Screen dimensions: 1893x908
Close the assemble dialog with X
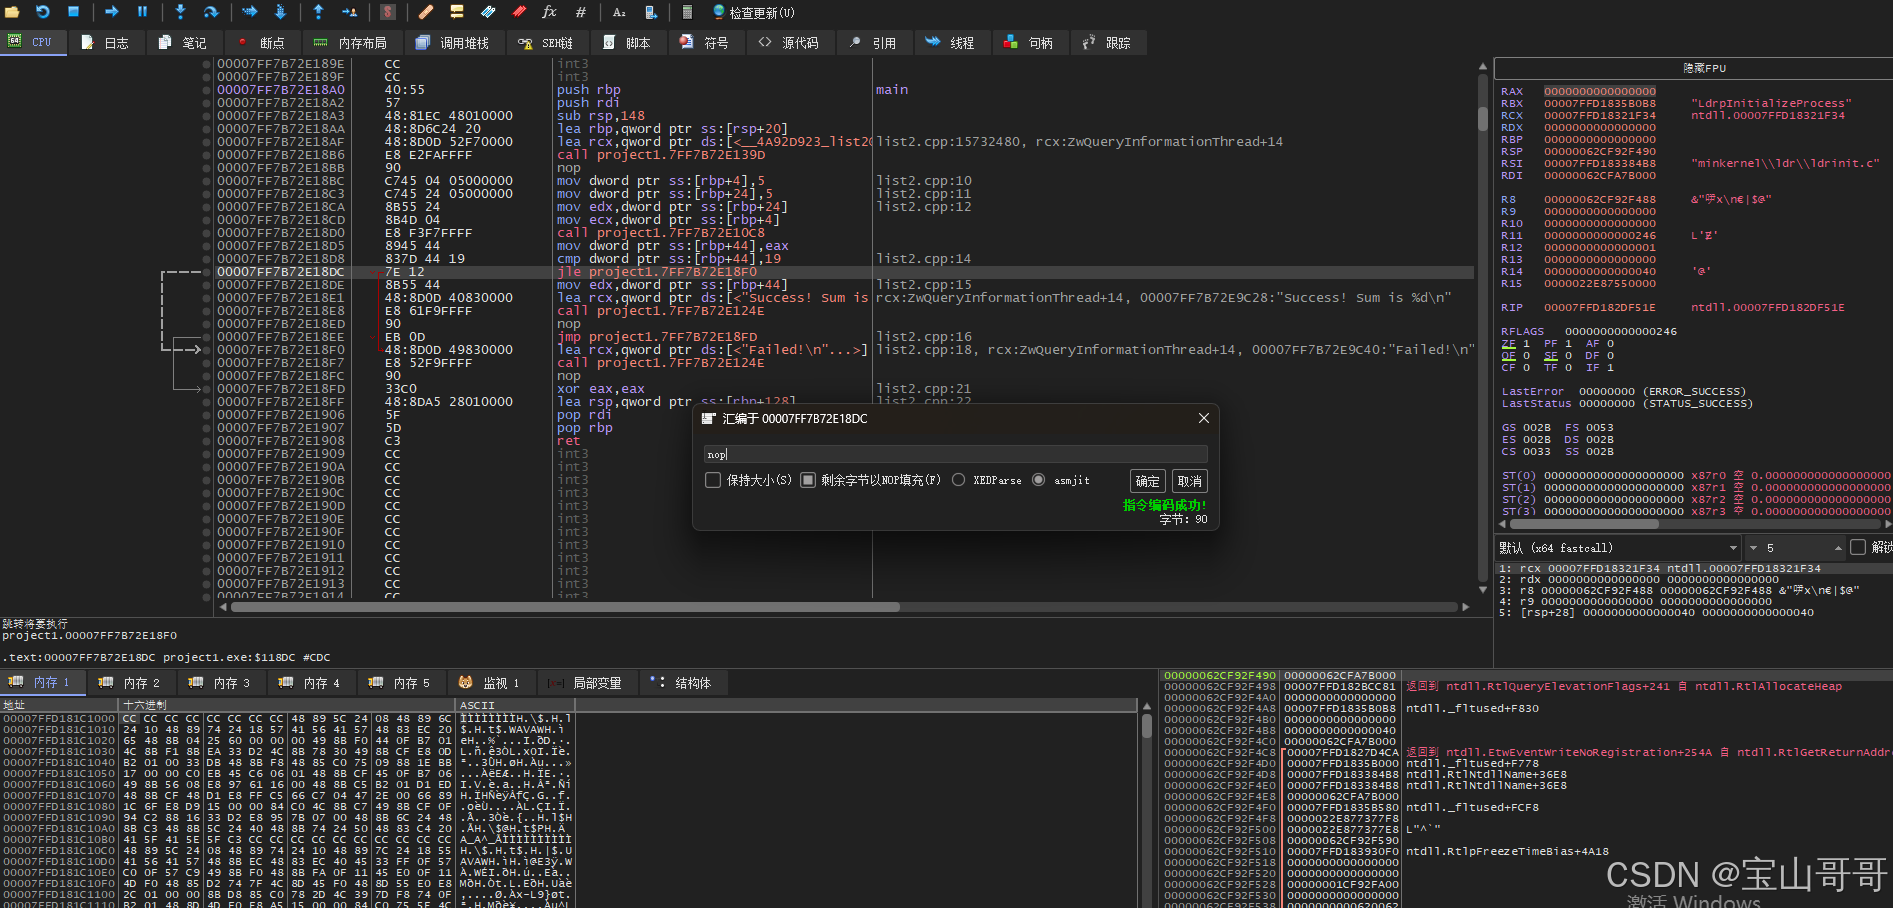(x=1203, y=418)
